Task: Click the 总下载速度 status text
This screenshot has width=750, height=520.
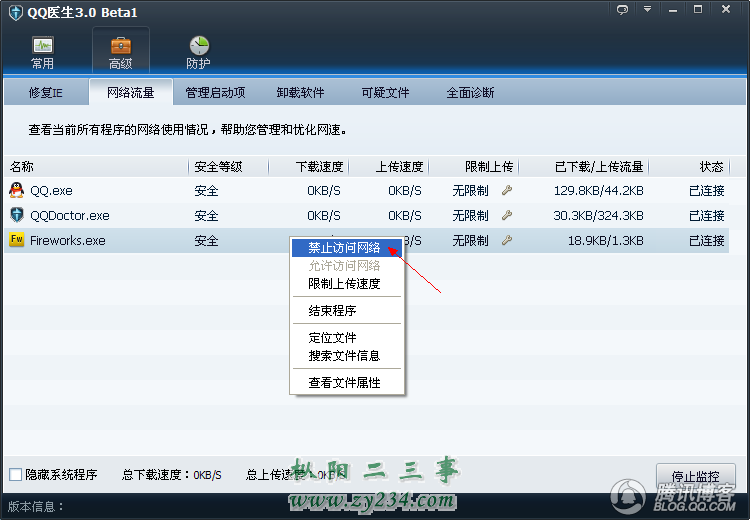Action: 172,475
